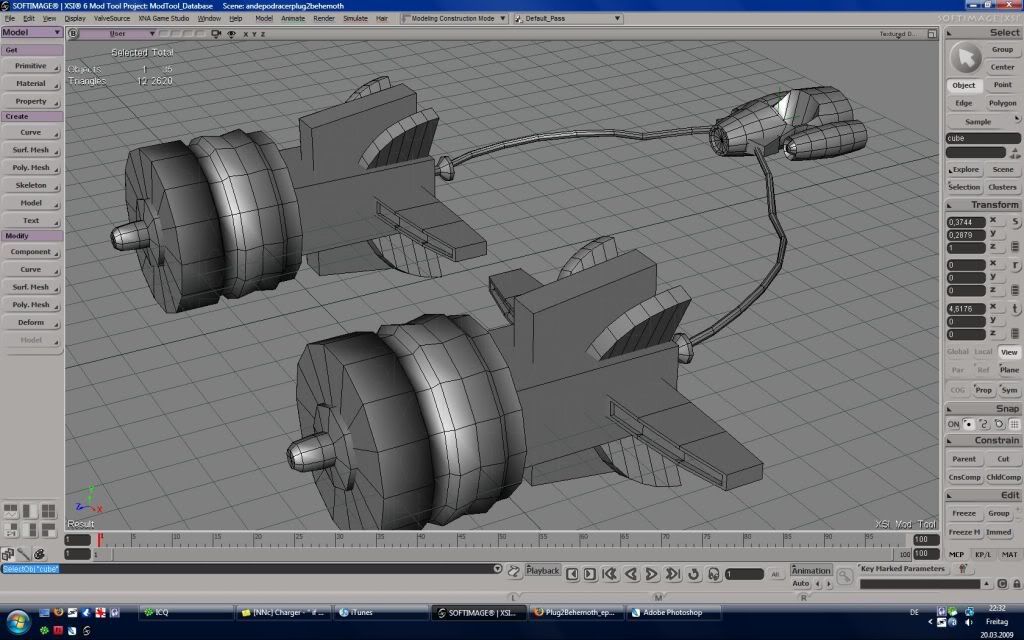
Task: Open the Model module dropdown
Action: [31, 32]
